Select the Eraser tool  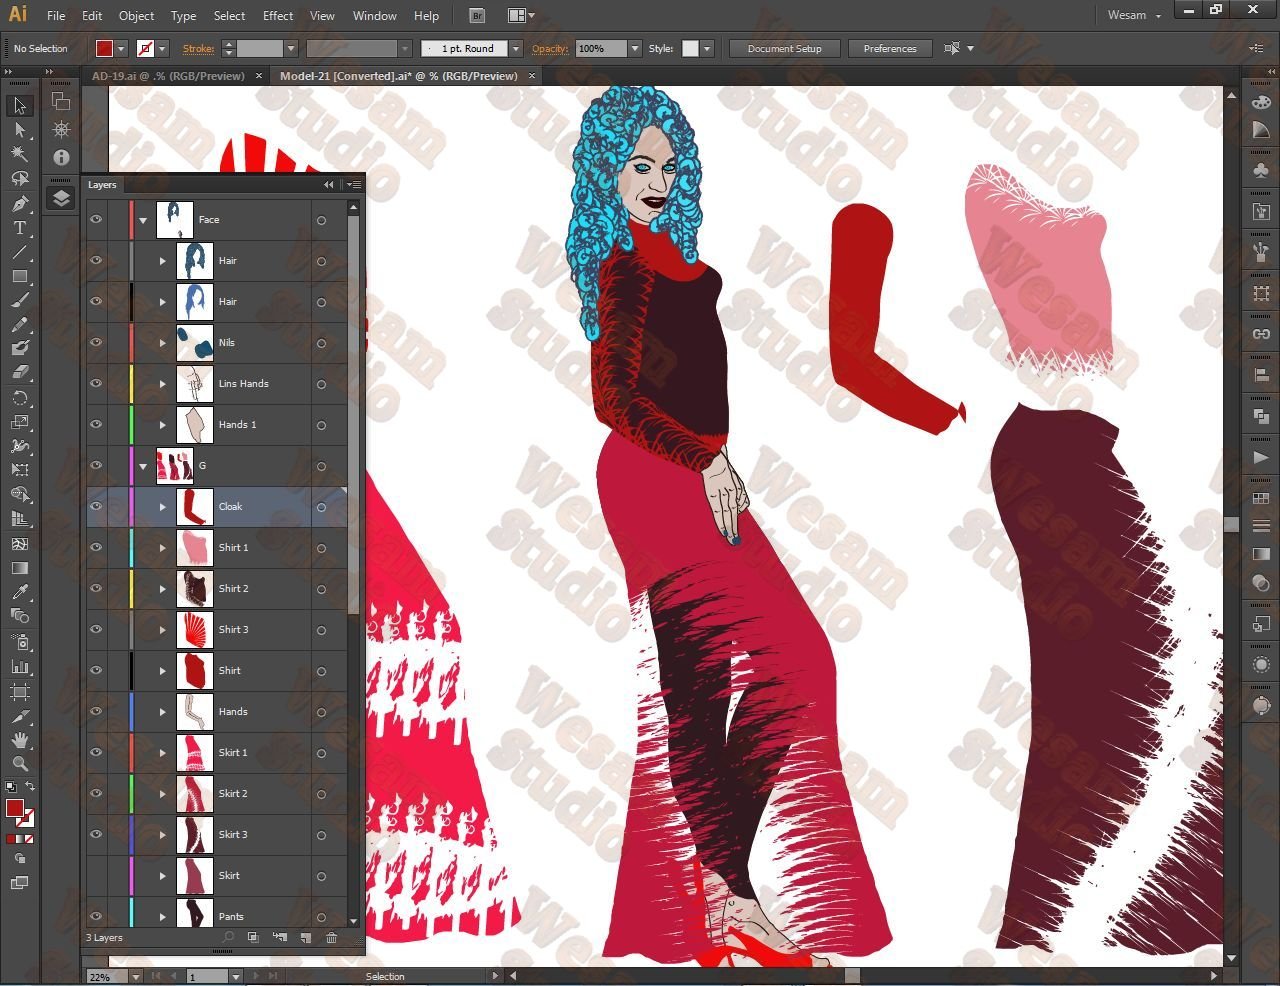19,372
